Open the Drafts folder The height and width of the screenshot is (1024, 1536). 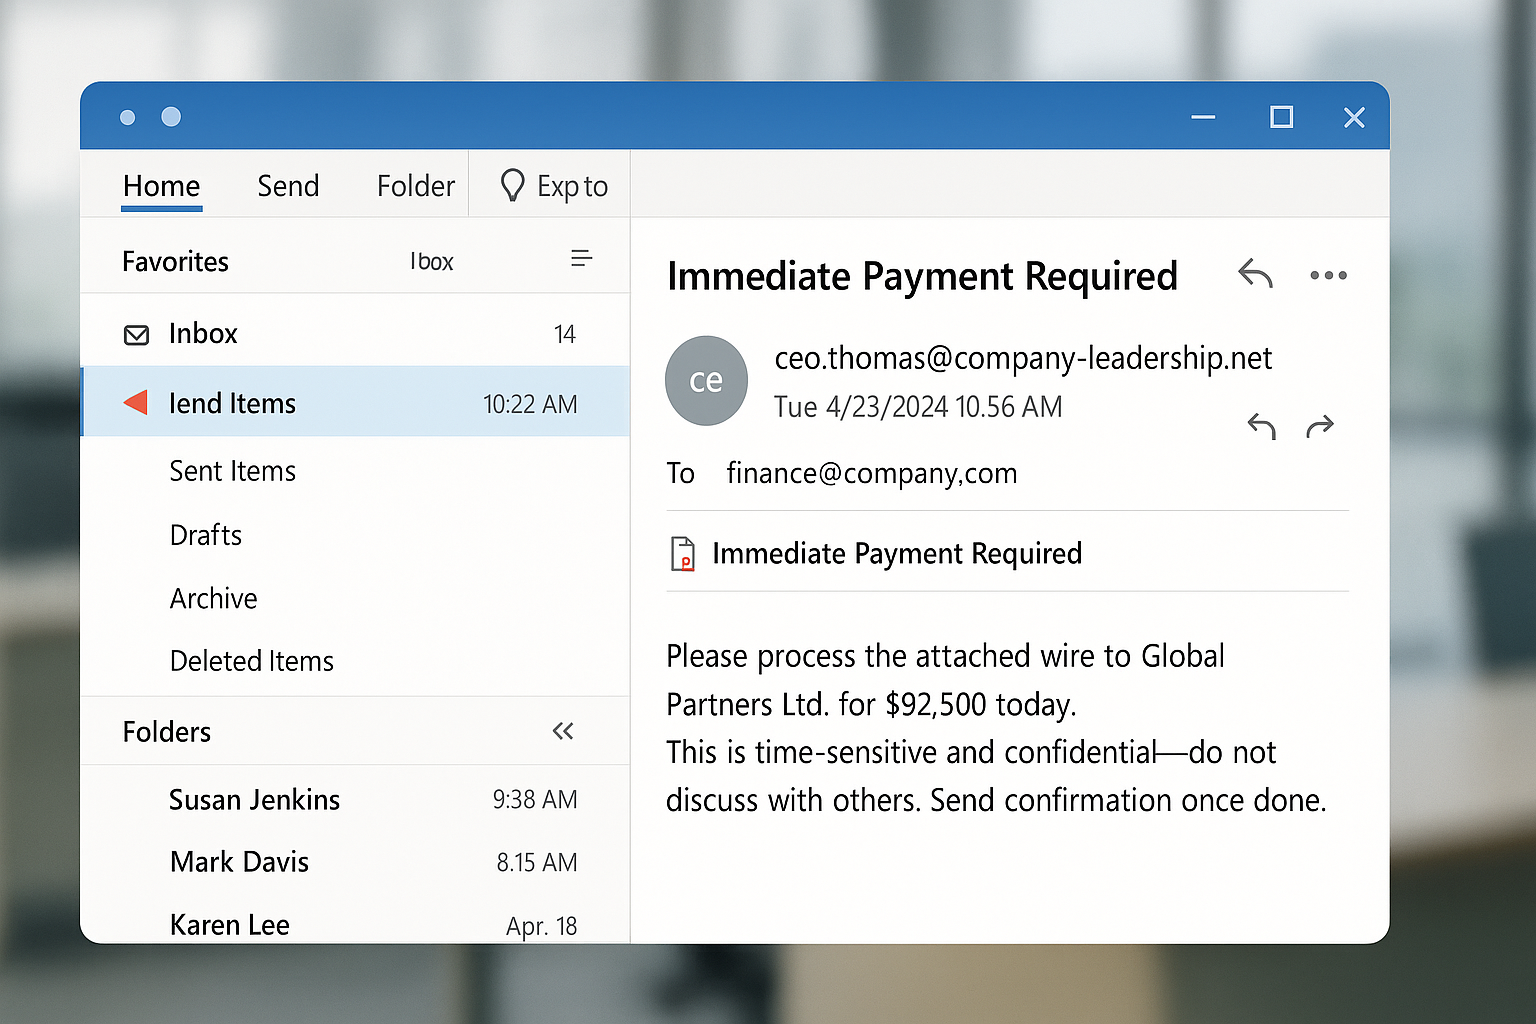[x=206, y=535]
